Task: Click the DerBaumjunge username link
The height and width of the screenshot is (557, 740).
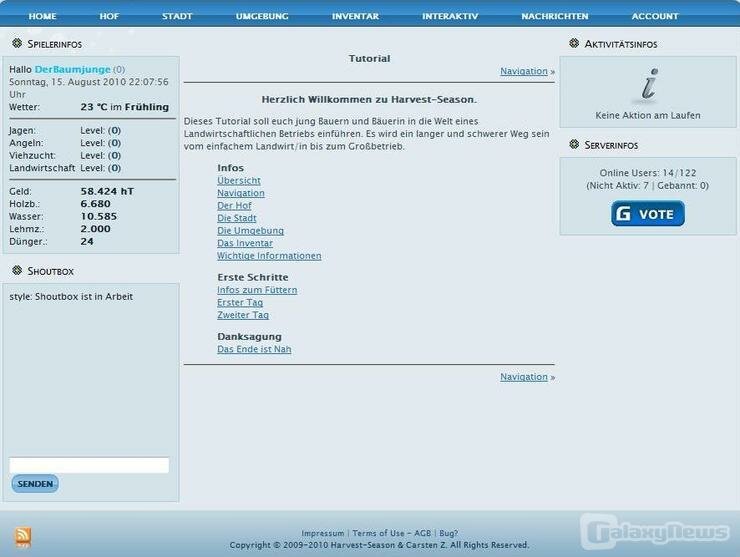Action: coord(72,70)
